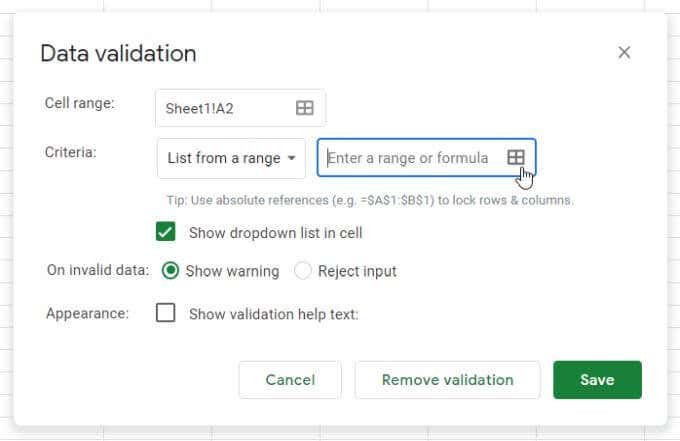Choose the Reject input radio button

(x=303, y=271)
